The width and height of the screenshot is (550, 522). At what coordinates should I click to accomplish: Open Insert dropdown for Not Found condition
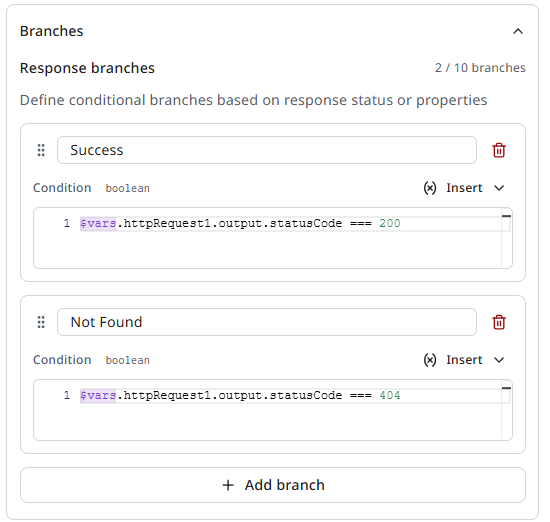464,360
